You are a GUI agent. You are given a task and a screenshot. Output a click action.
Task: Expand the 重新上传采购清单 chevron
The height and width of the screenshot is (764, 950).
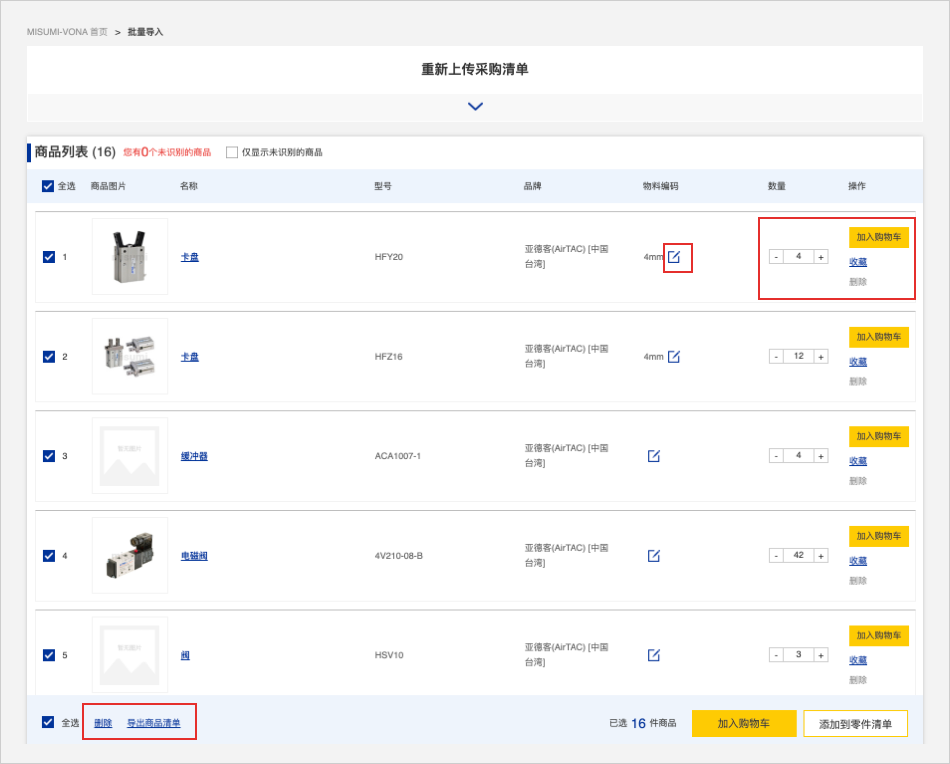tap(475, 107)
